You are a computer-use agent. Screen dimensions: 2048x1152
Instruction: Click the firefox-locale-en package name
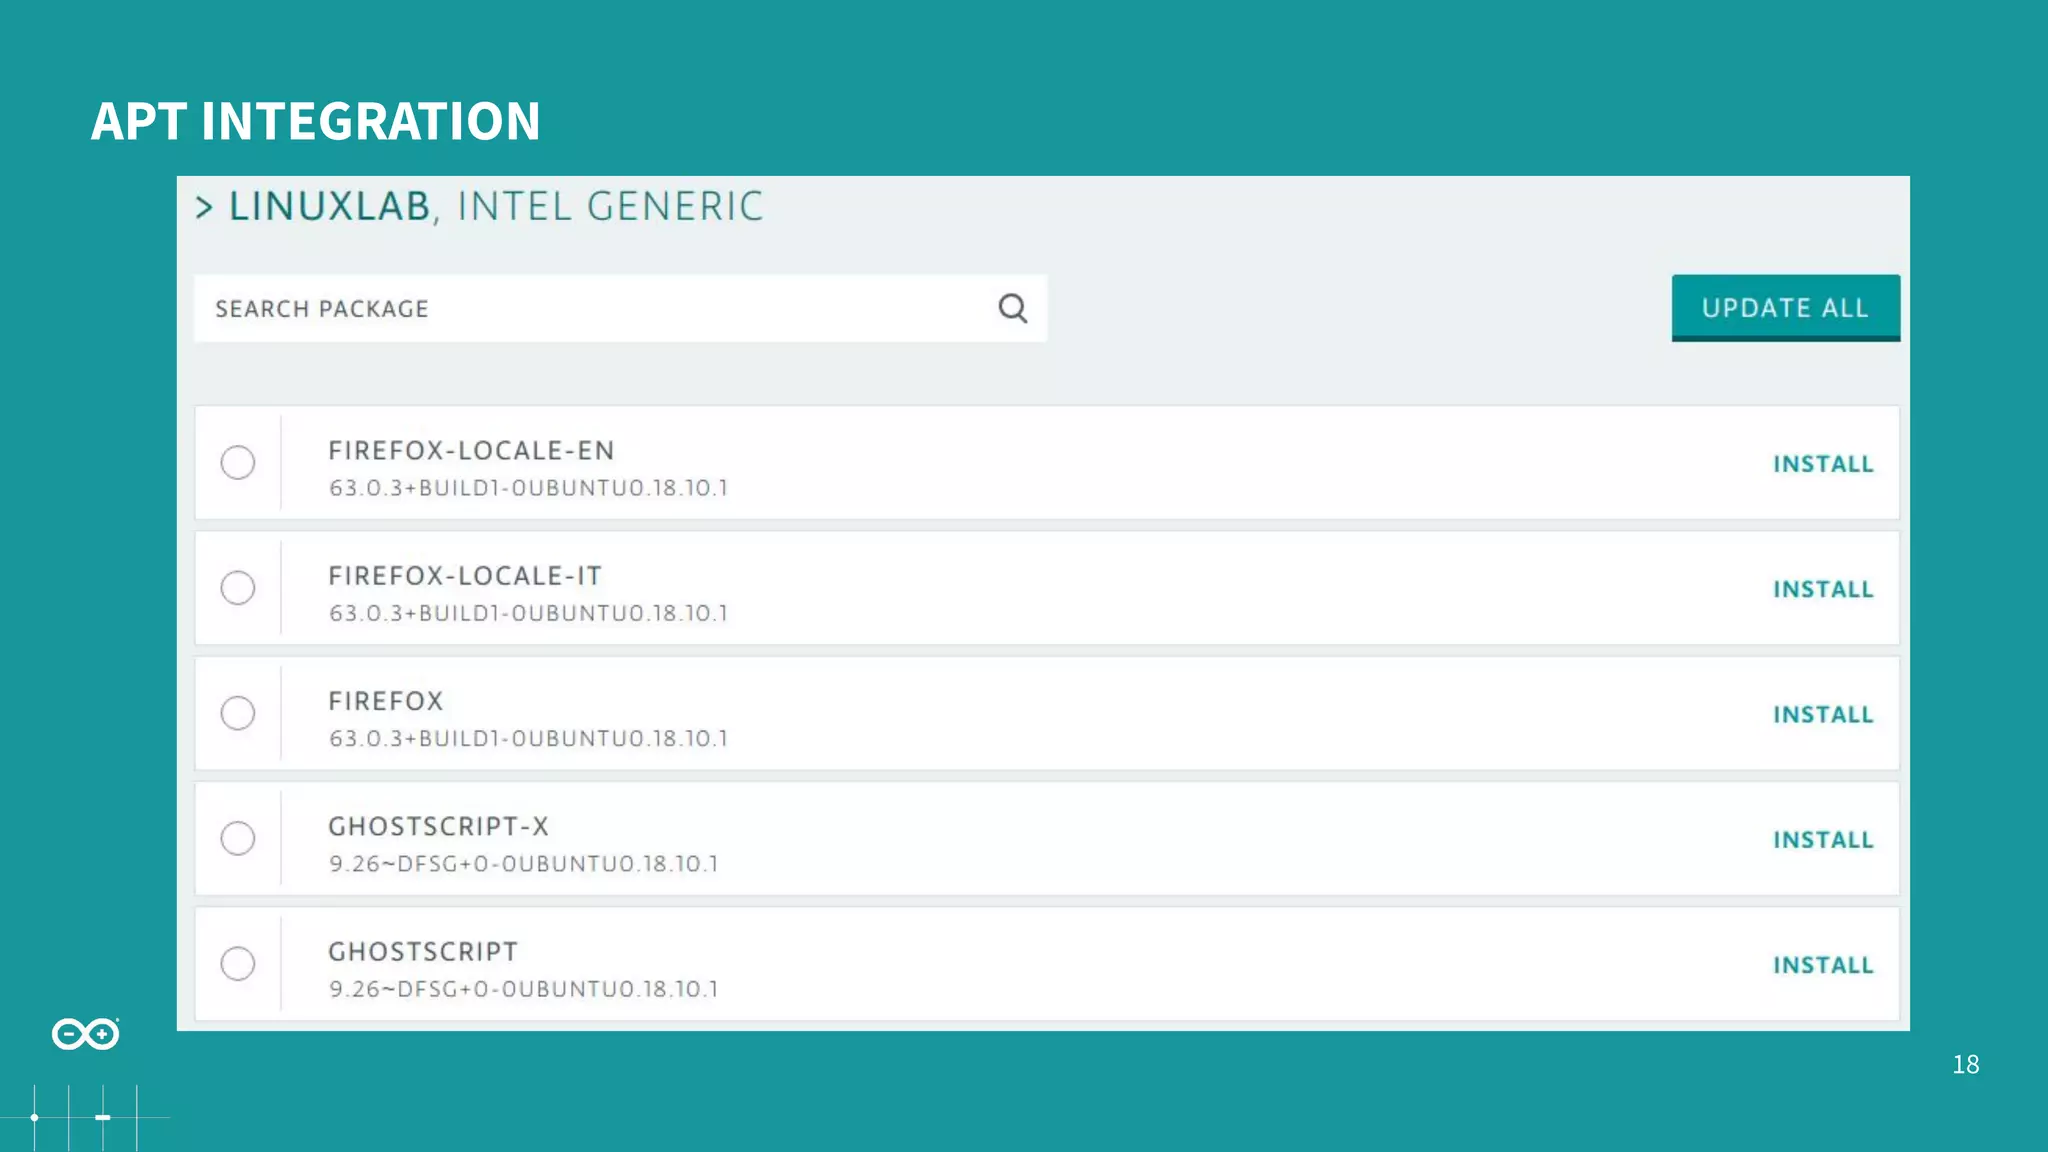tap(471, 451)
